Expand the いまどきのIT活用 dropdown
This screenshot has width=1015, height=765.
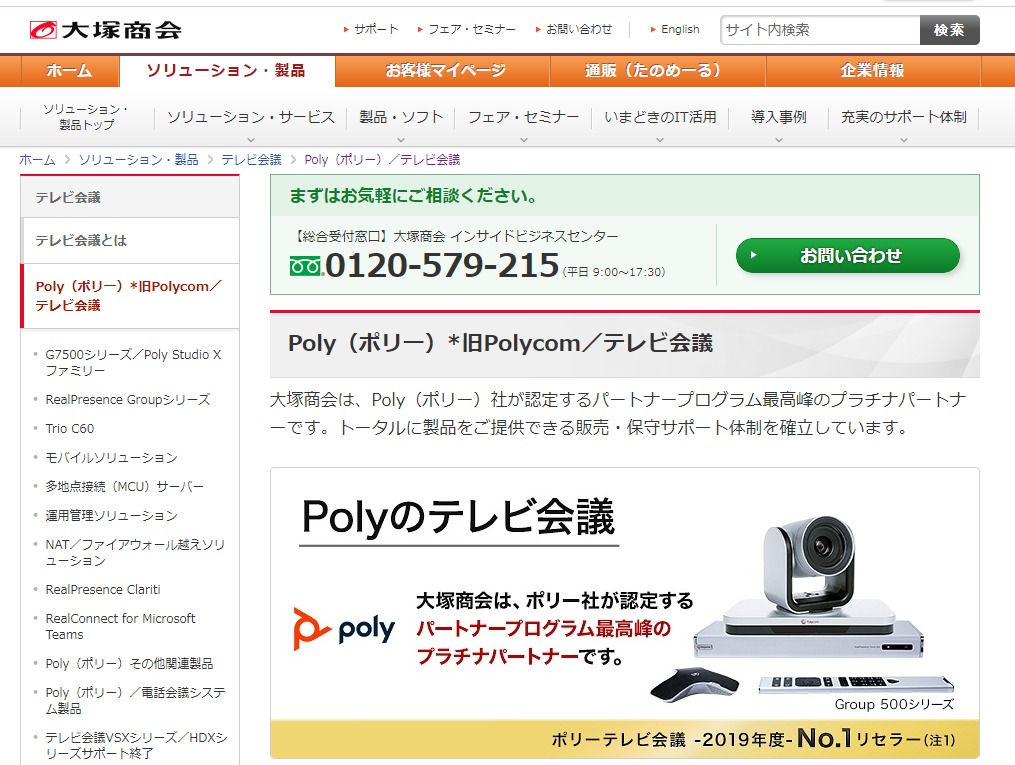tap(660, 118)
